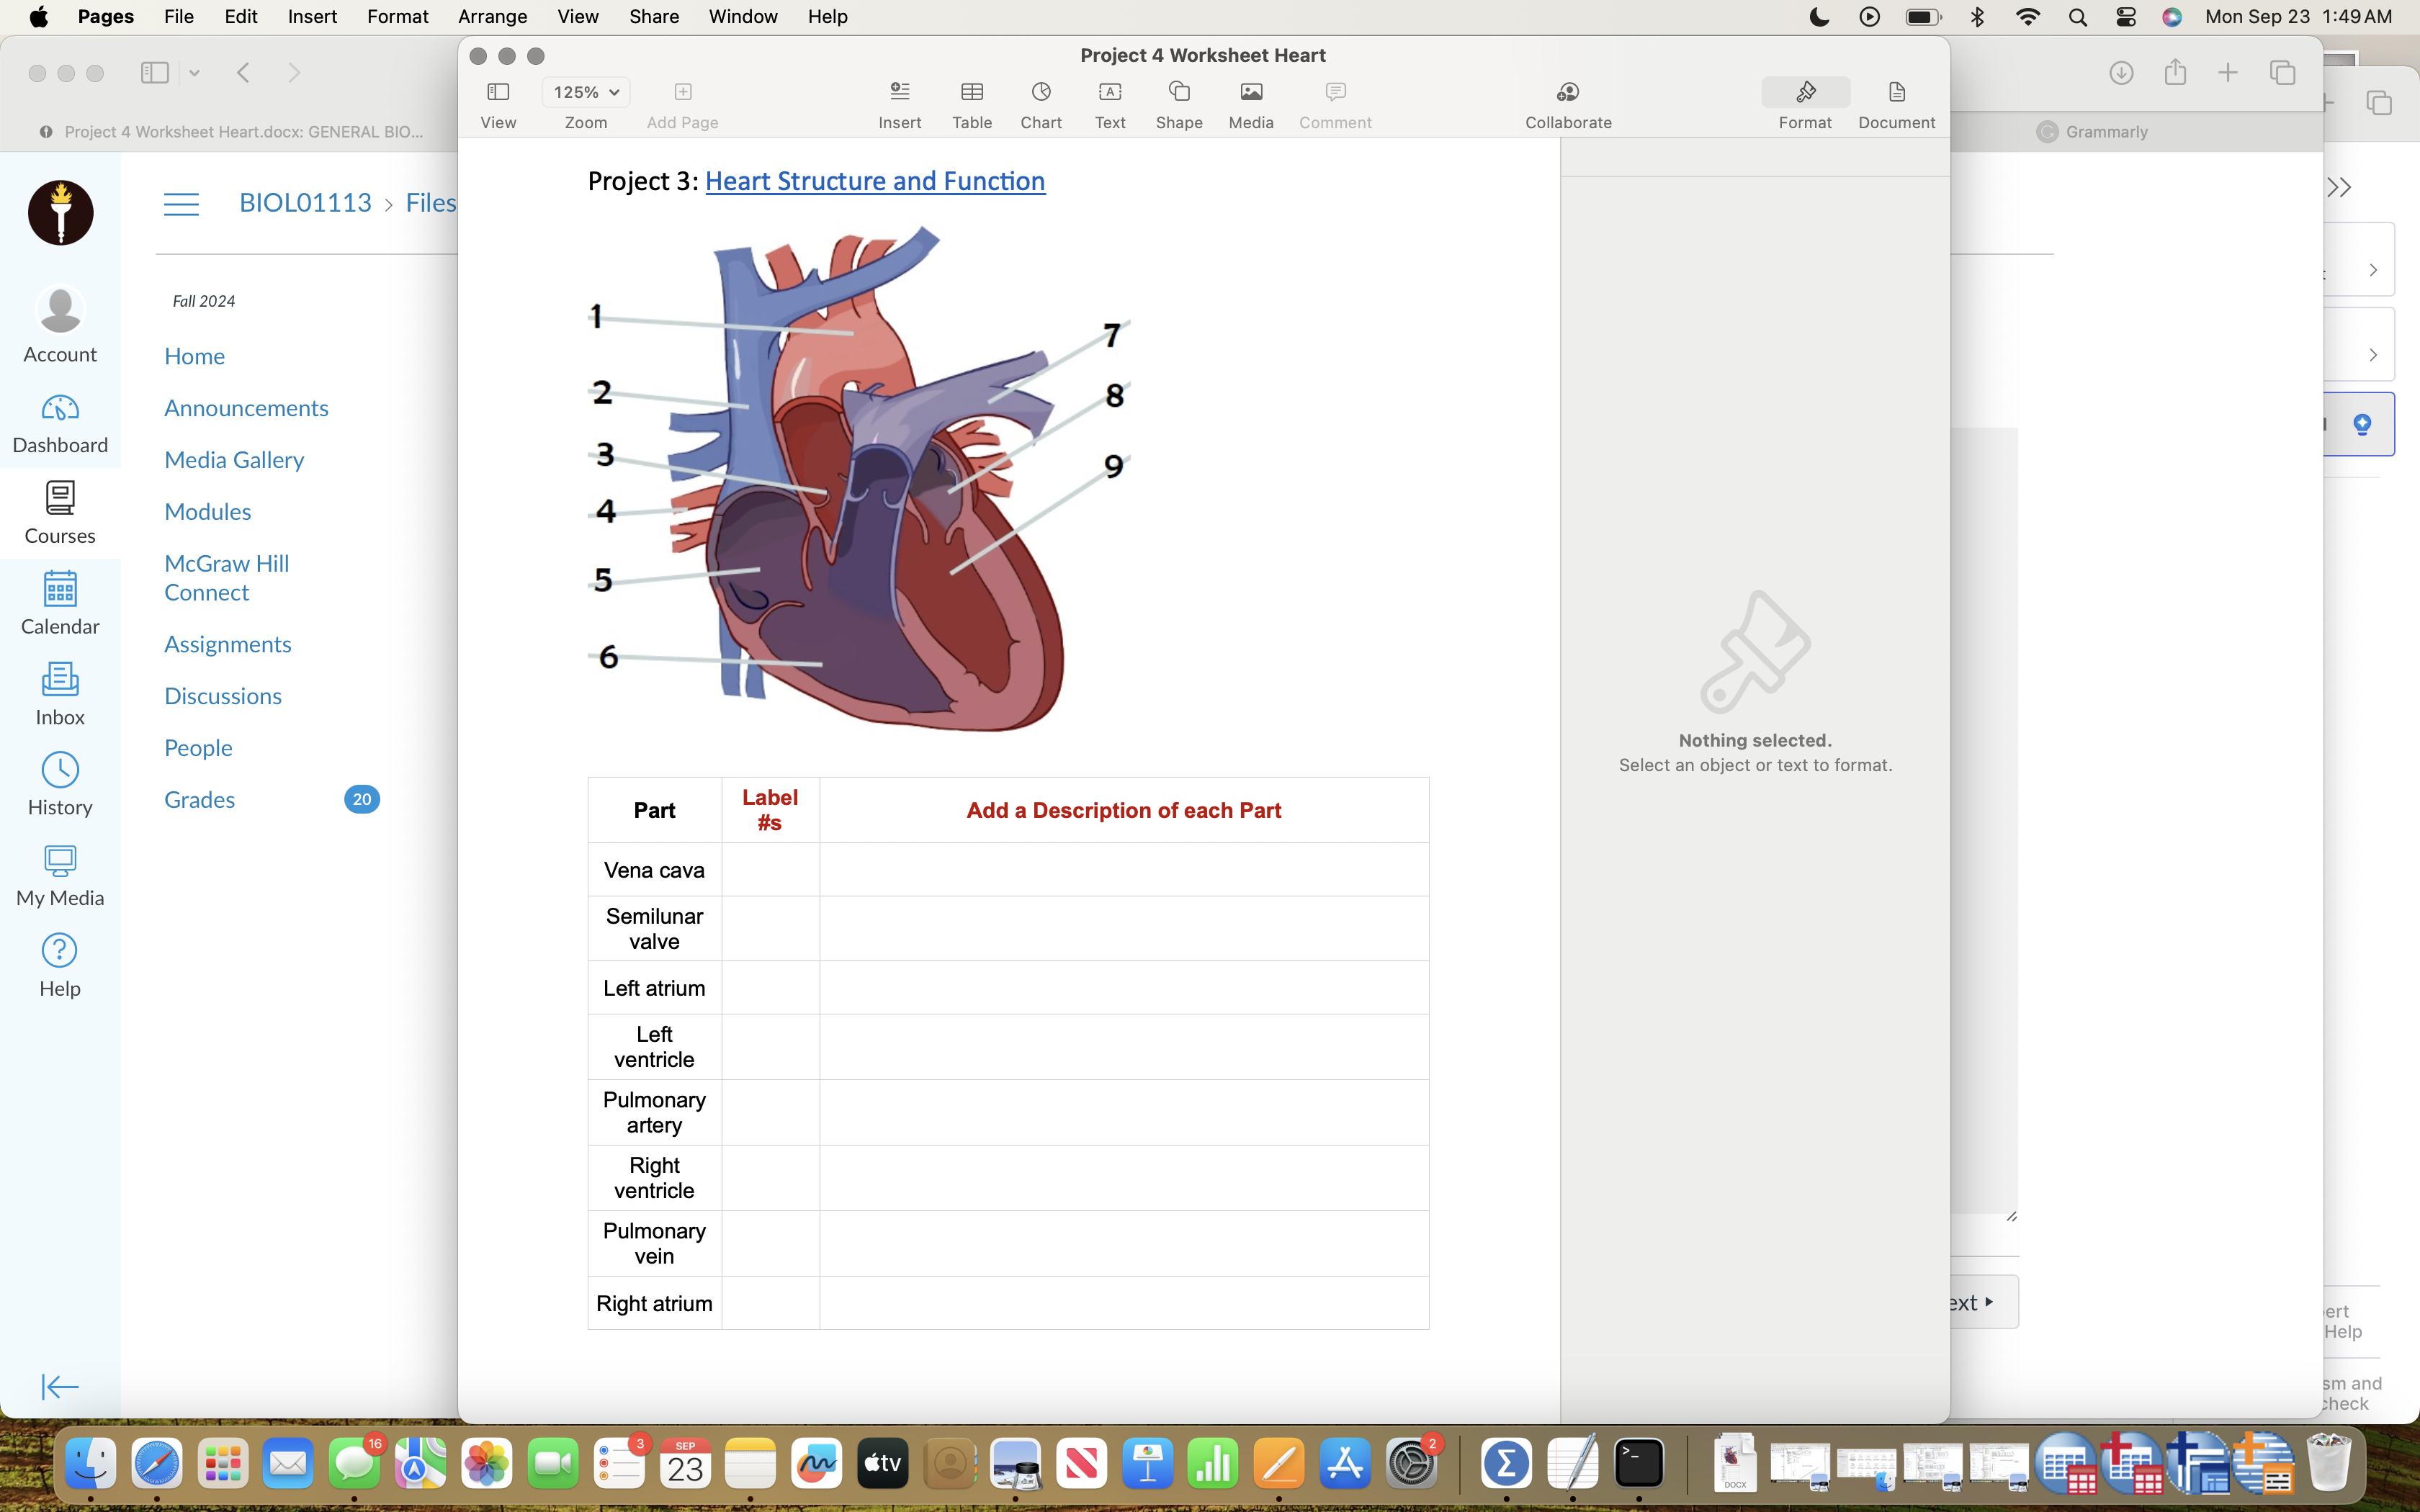Click the Vena cava label number cell

770,870
